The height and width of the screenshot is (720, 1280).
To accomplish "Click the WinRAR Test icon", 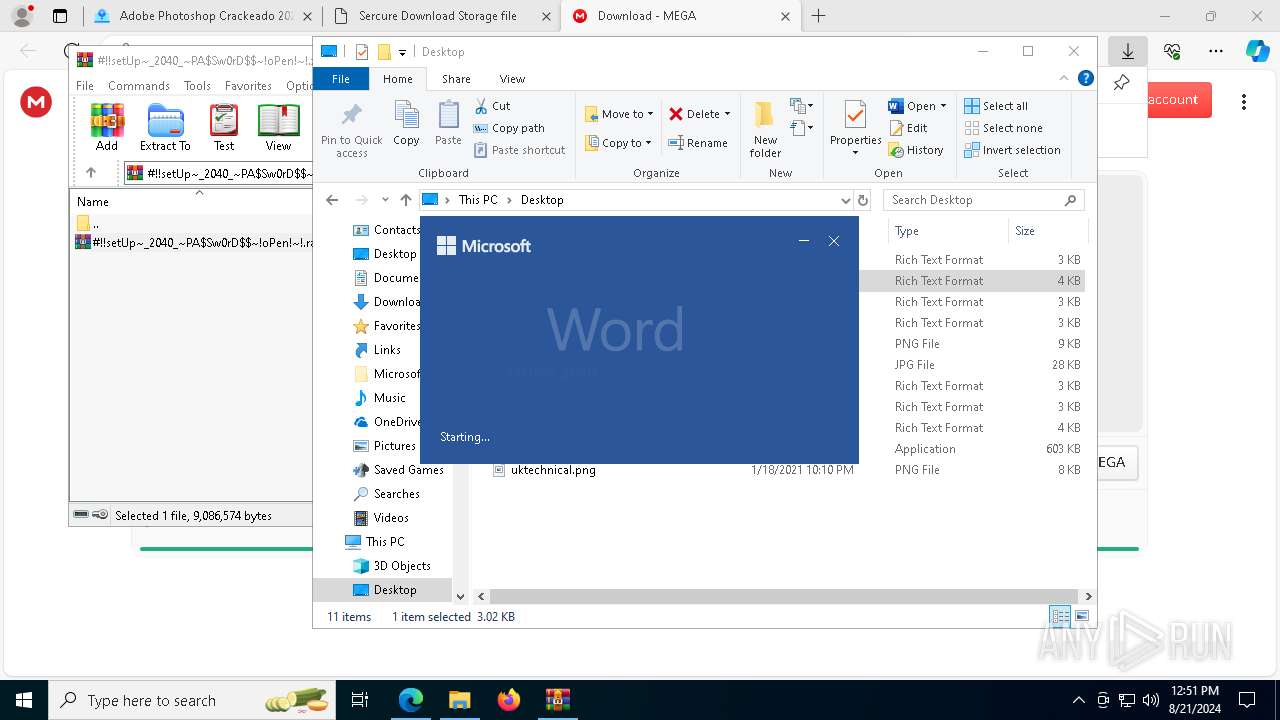I will (x=224, y=127).
